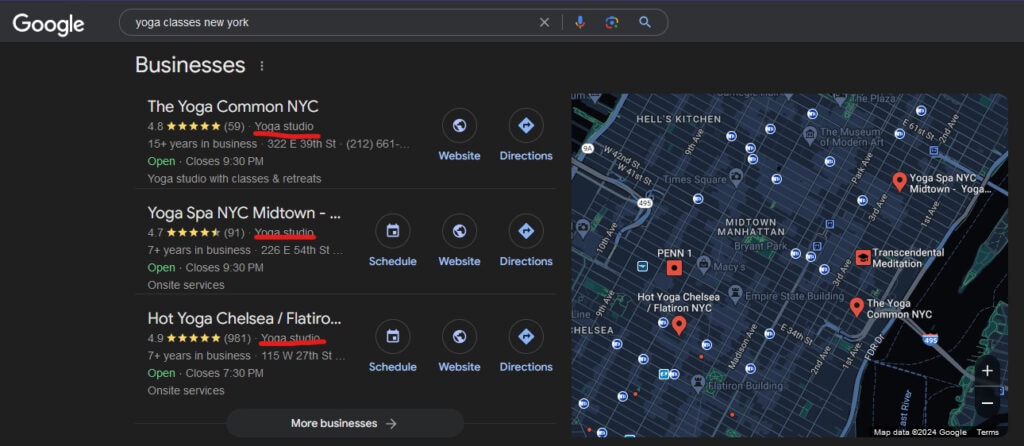
Task: Click the Bryant Park label on map
Action: [x=761, y=246]
